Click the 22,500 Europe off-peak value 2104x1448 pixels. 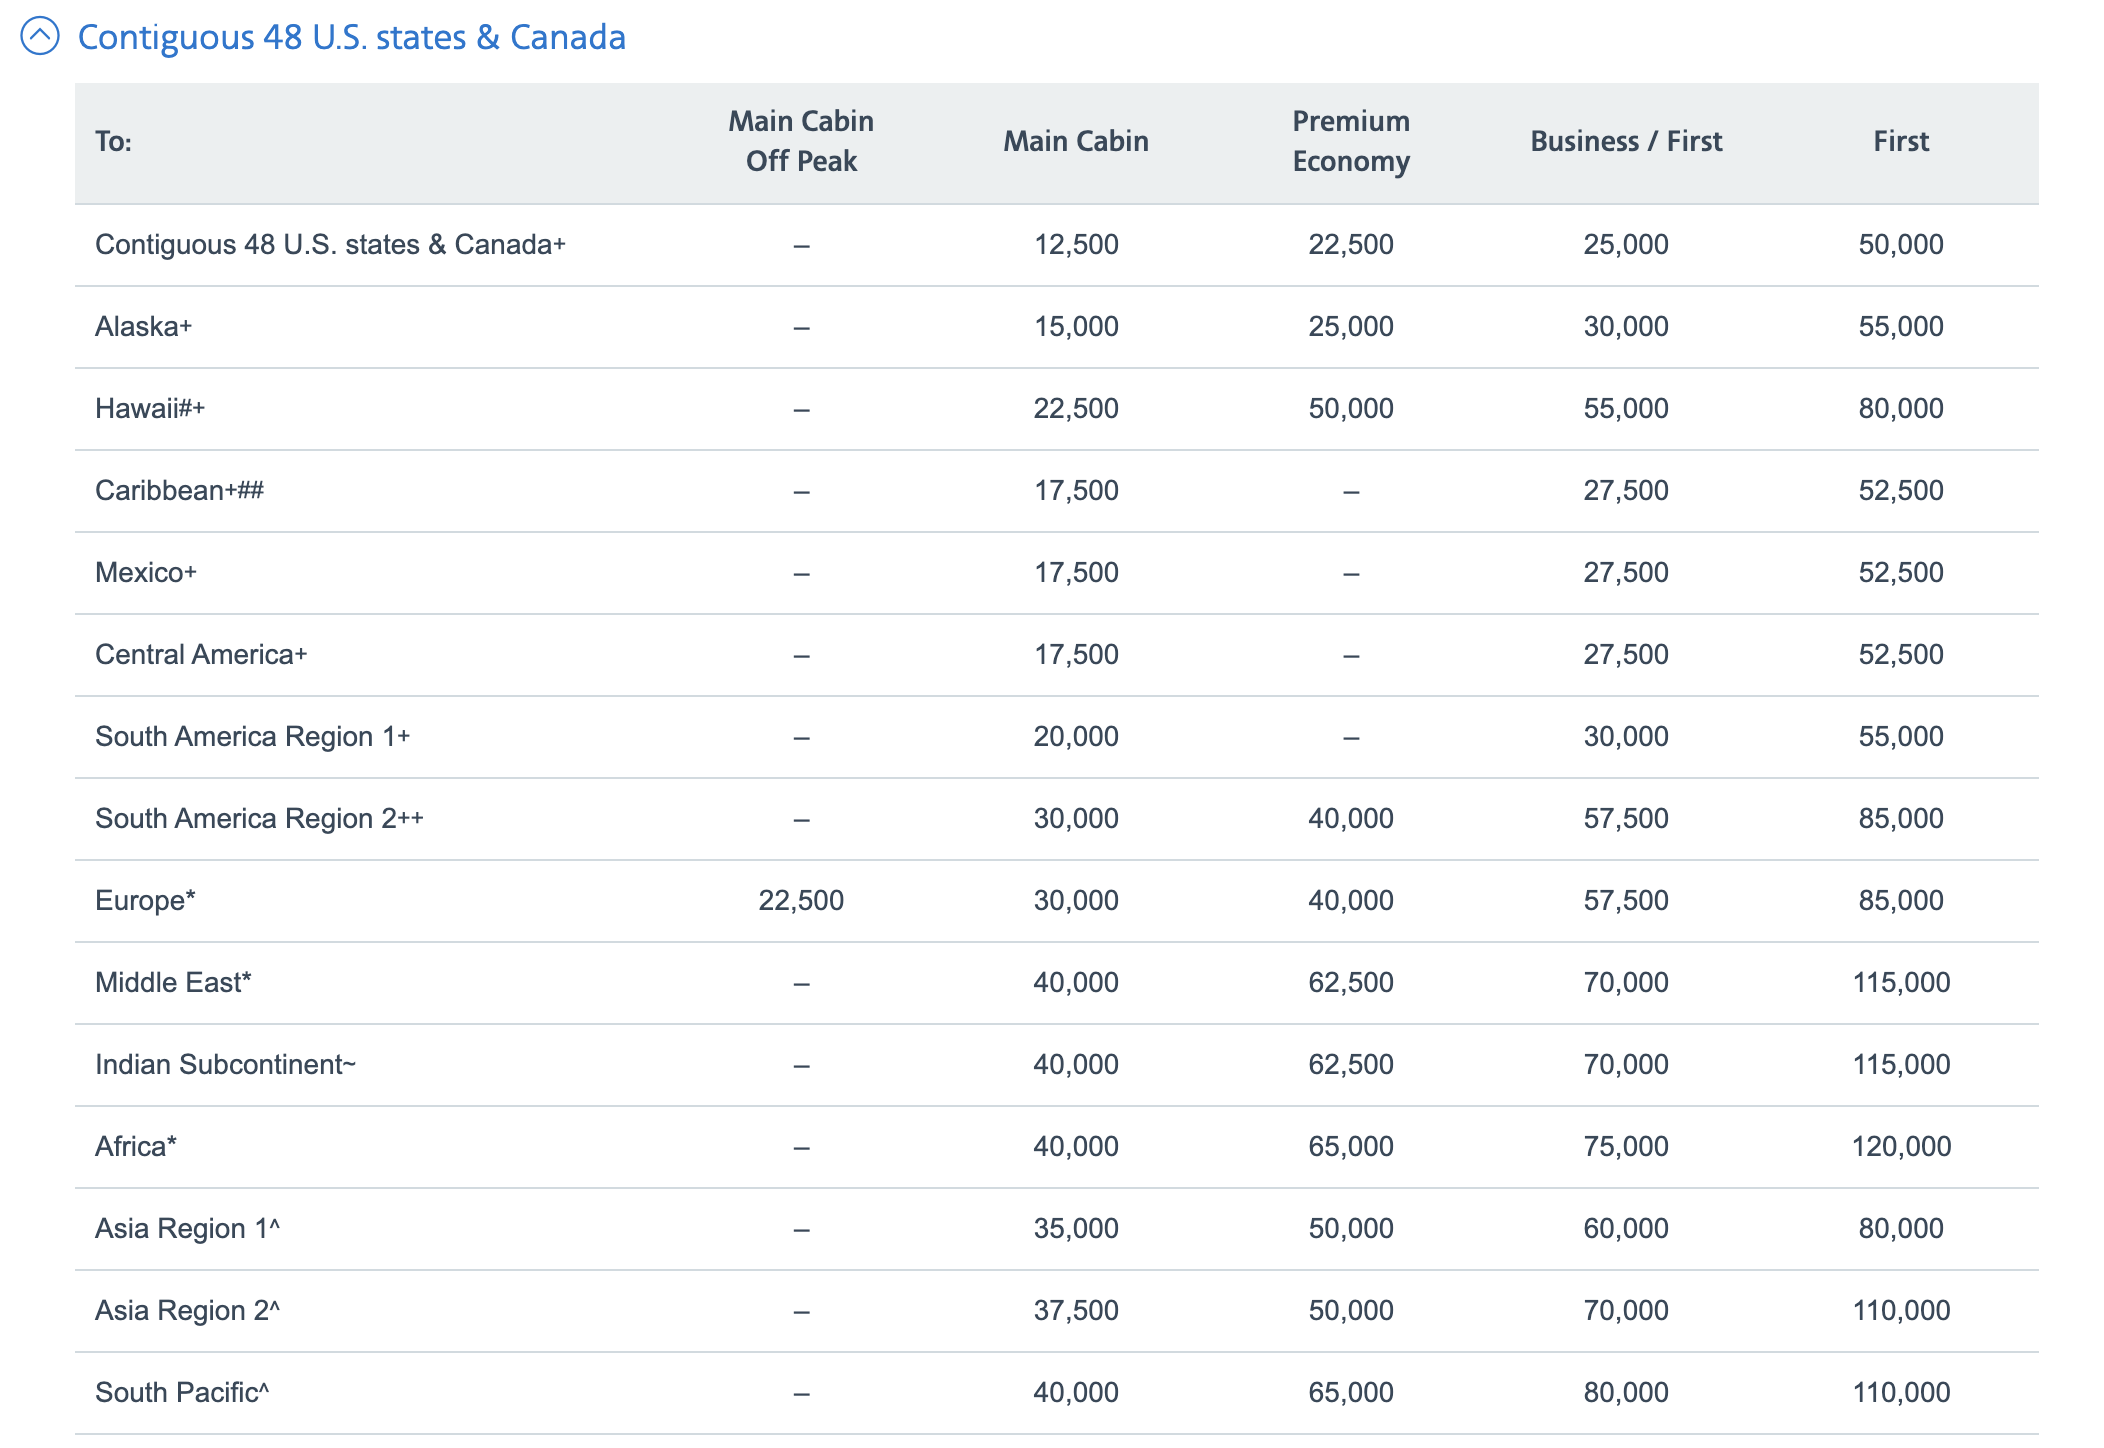(x=800, y=900)
